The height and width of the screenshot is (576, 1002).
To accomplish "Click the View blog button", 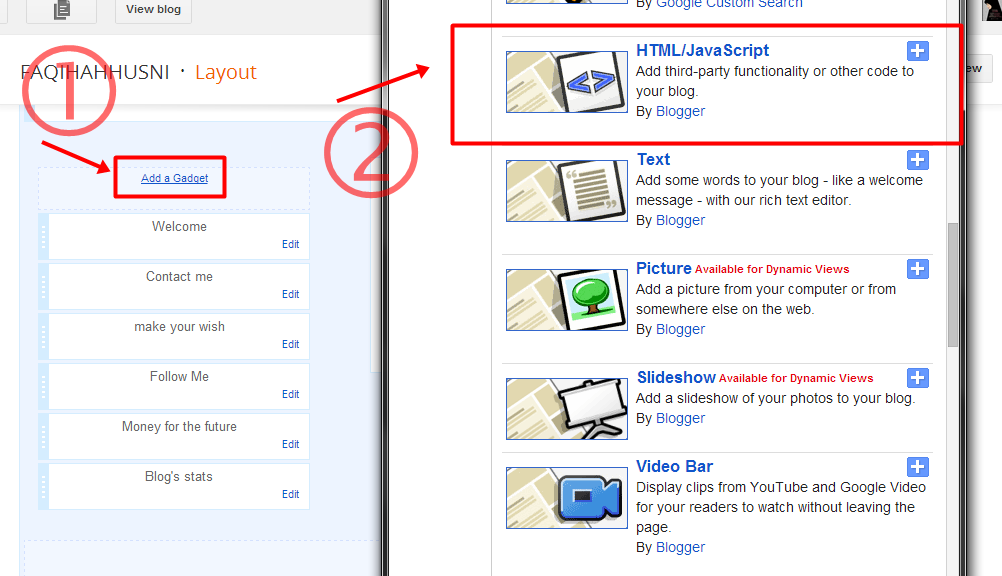I will point(152,8).
